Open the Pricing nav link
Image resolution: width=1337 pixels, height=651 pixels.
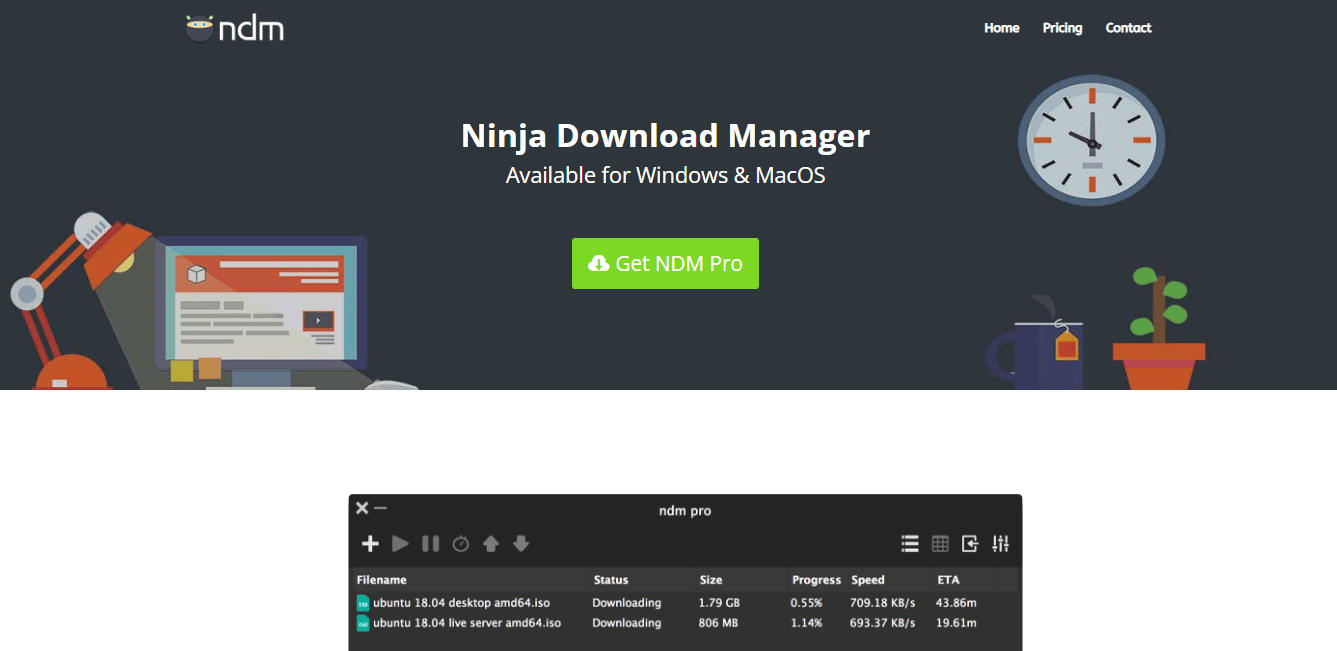click(x=1062, y=28)
